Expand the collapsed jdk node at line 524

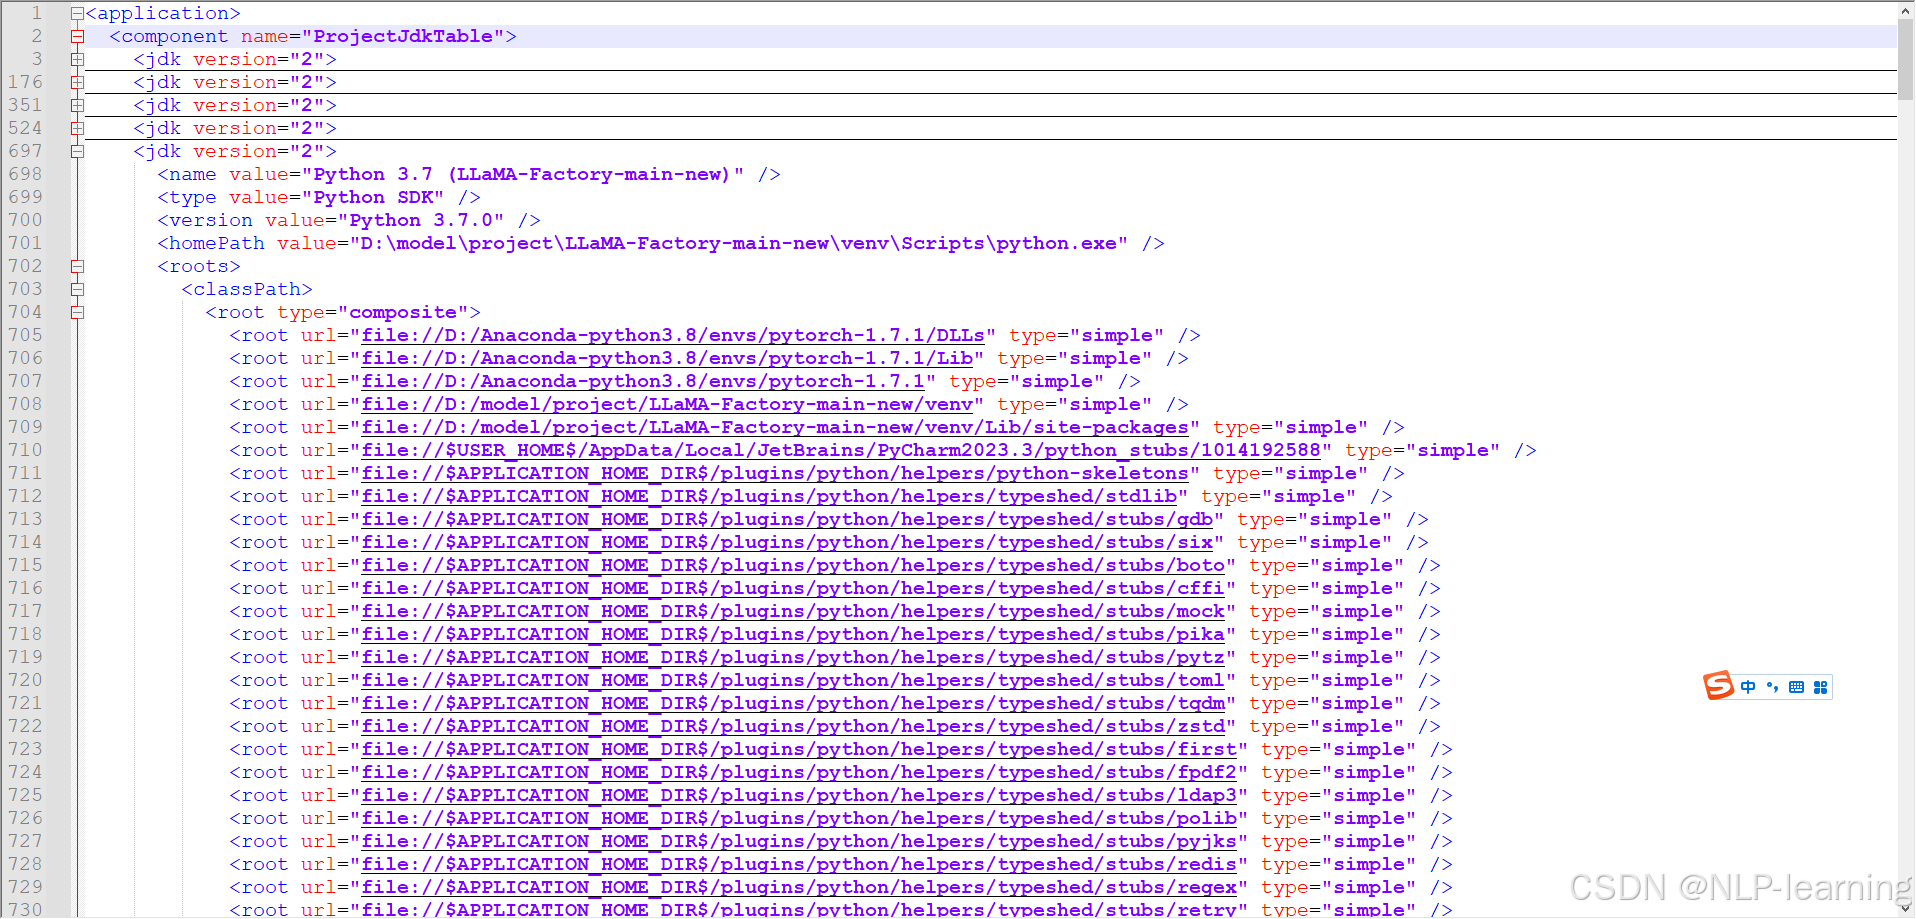77,128
